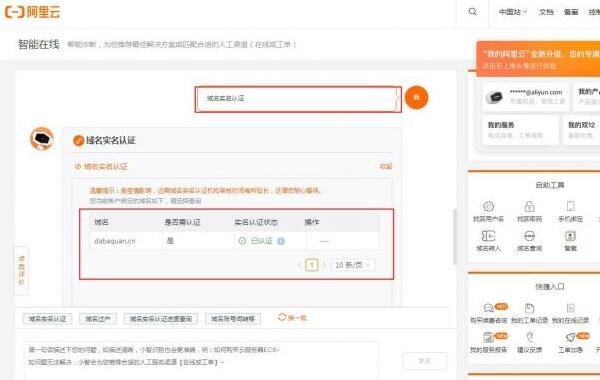Click the 域名实名认证 suggestion chip
600x380 pixels.
(x=47, y=318)
